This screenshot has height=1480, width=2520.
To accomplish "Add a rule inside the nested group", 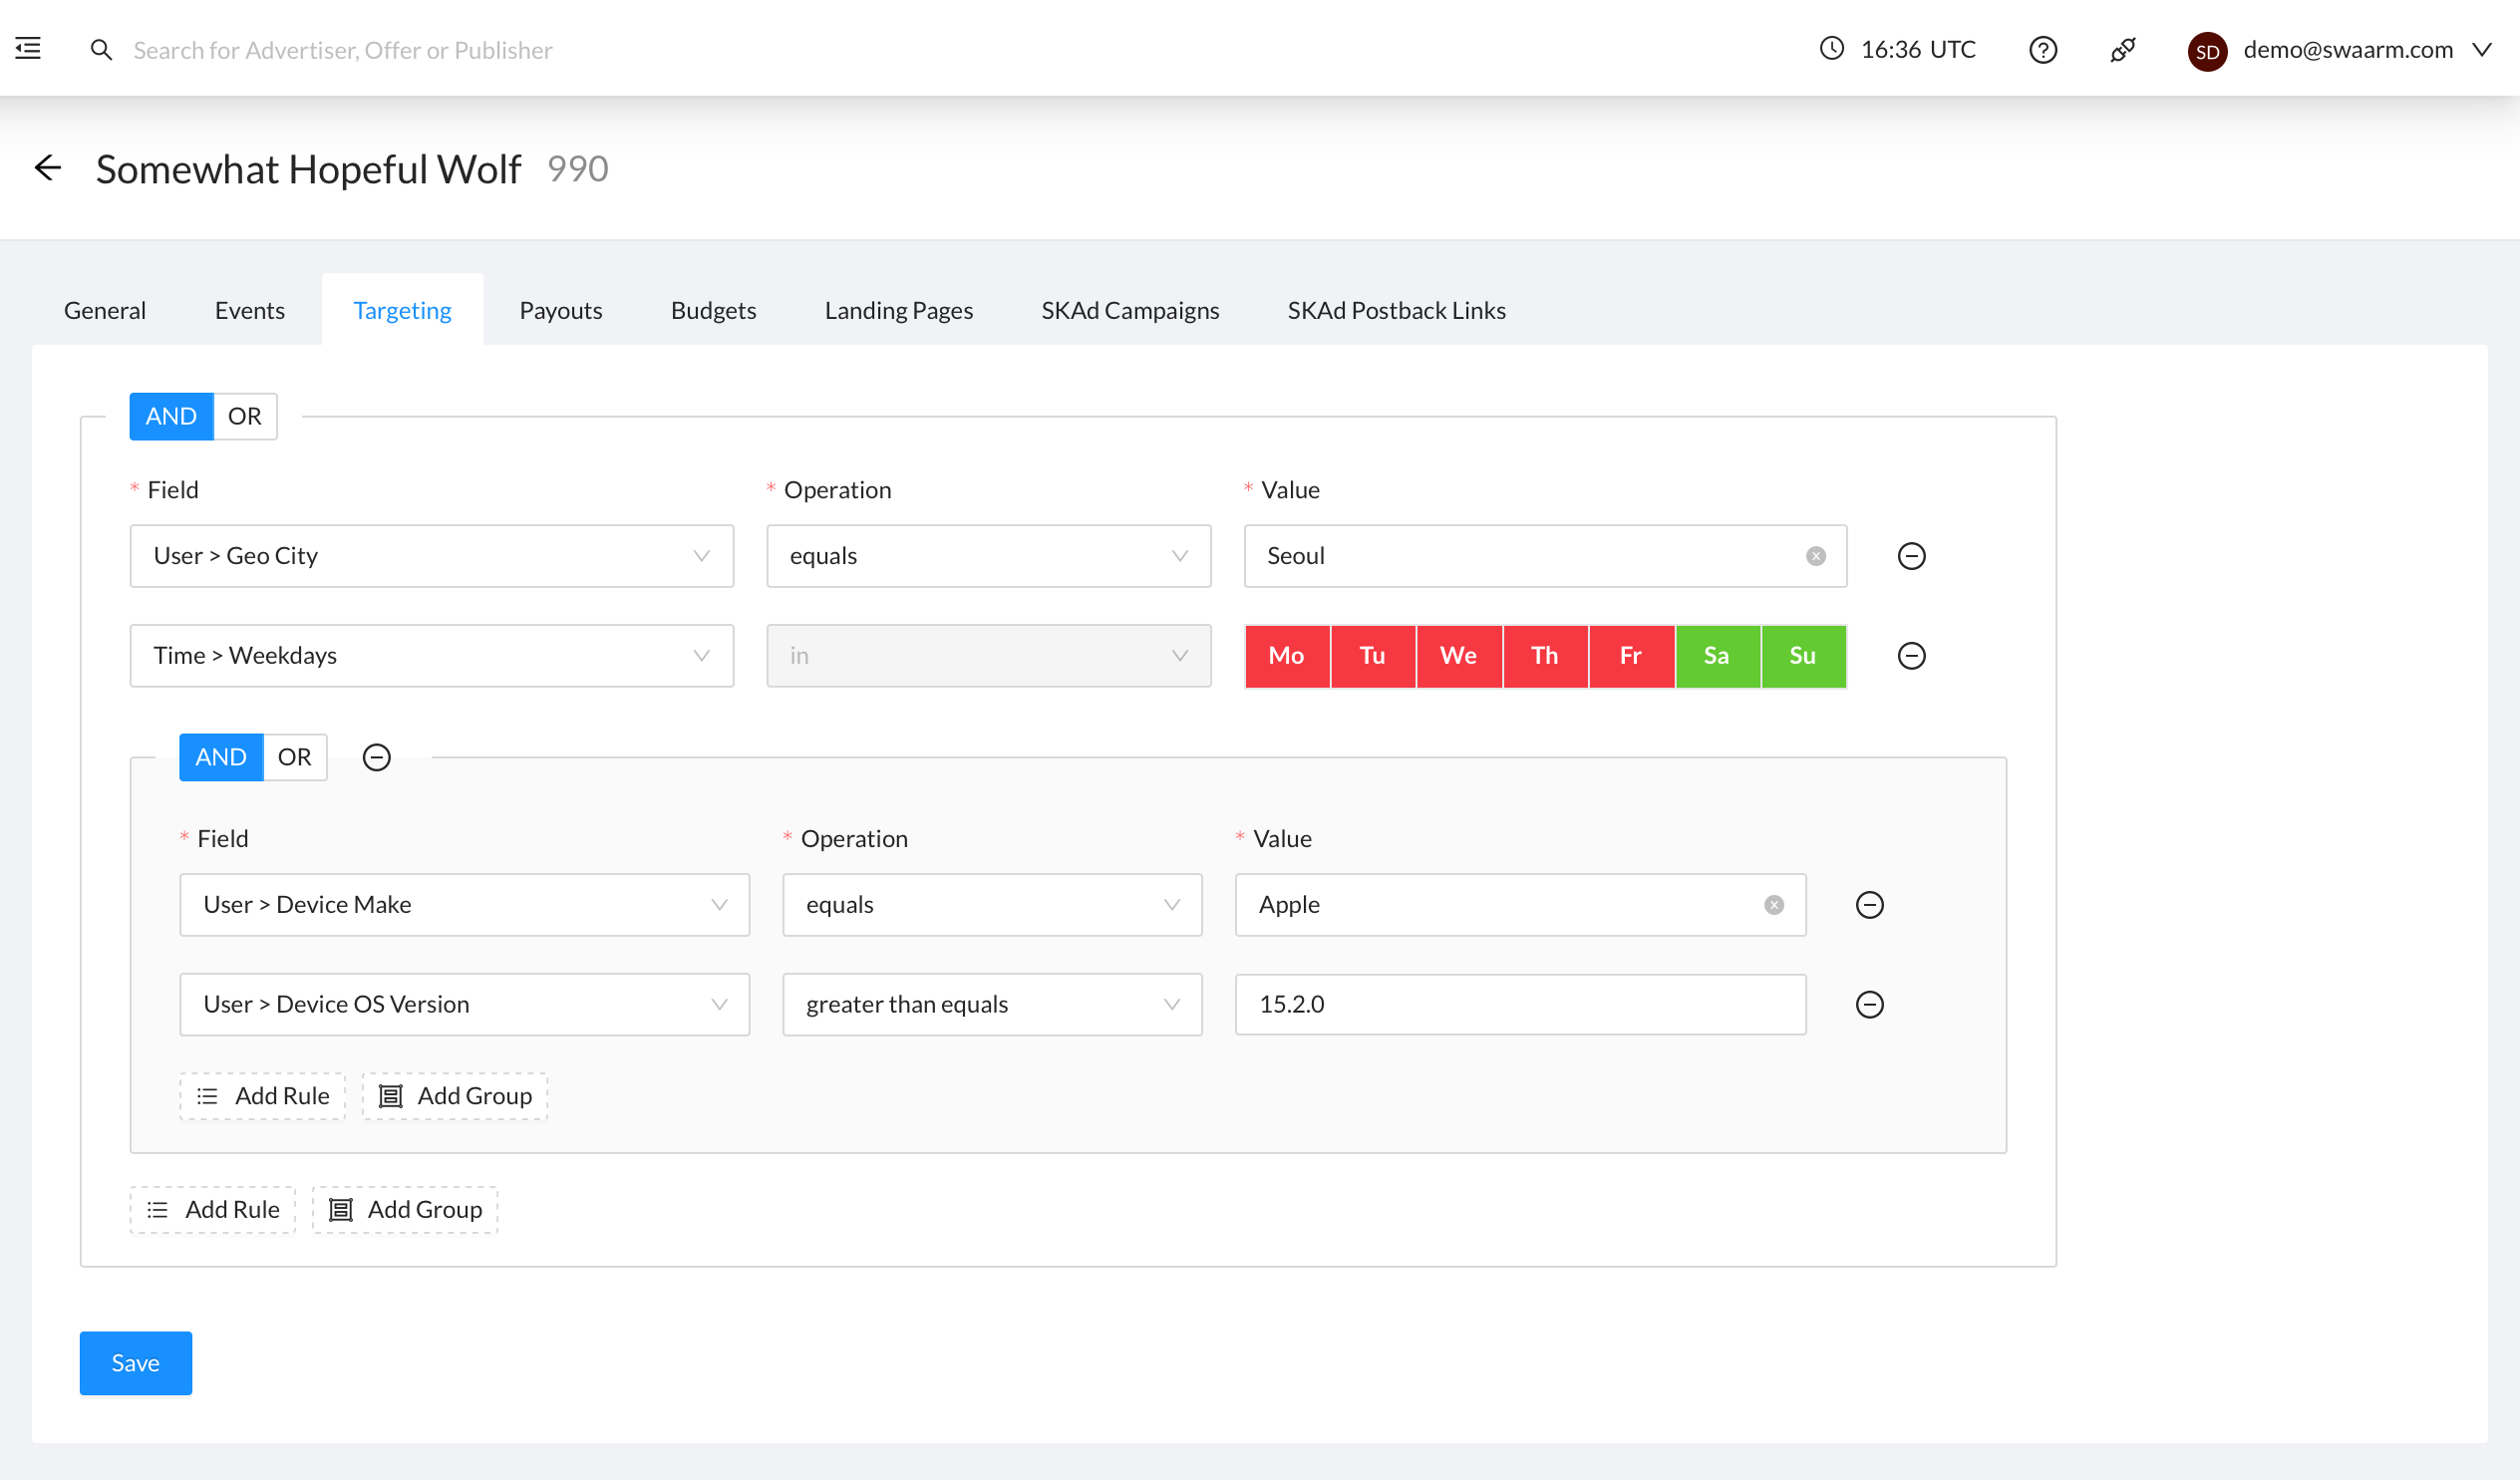I will tap(262, 1095).
